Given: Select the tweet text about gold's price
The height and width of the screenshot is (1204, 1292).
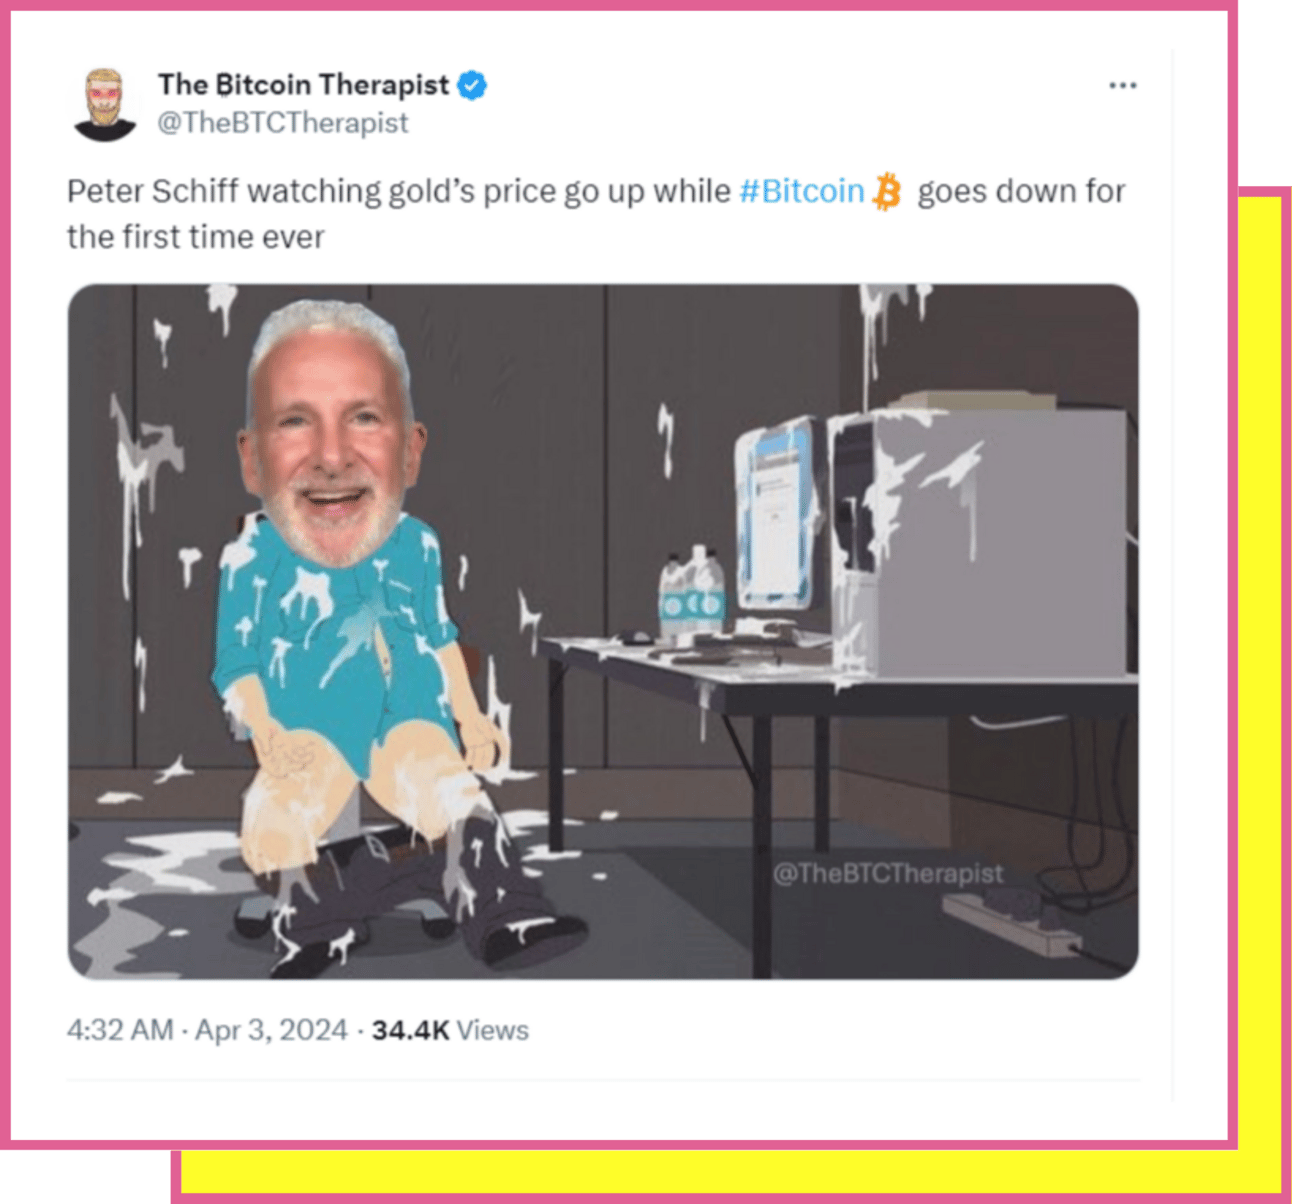Looking at the screenshot, I should [x=596, y=213].
